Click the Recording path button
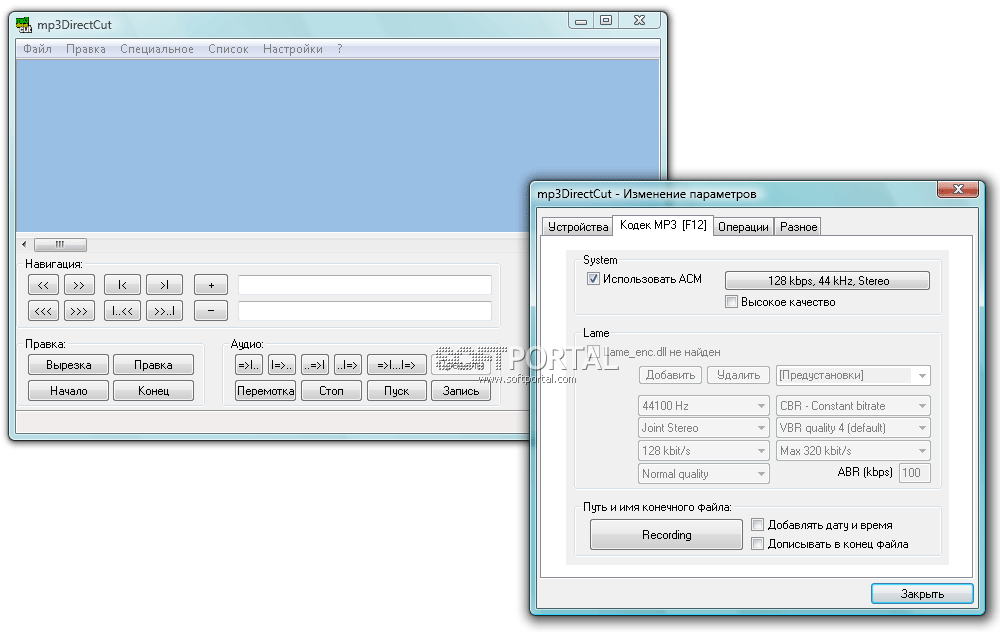1000x632 pixels. point(666,534)
